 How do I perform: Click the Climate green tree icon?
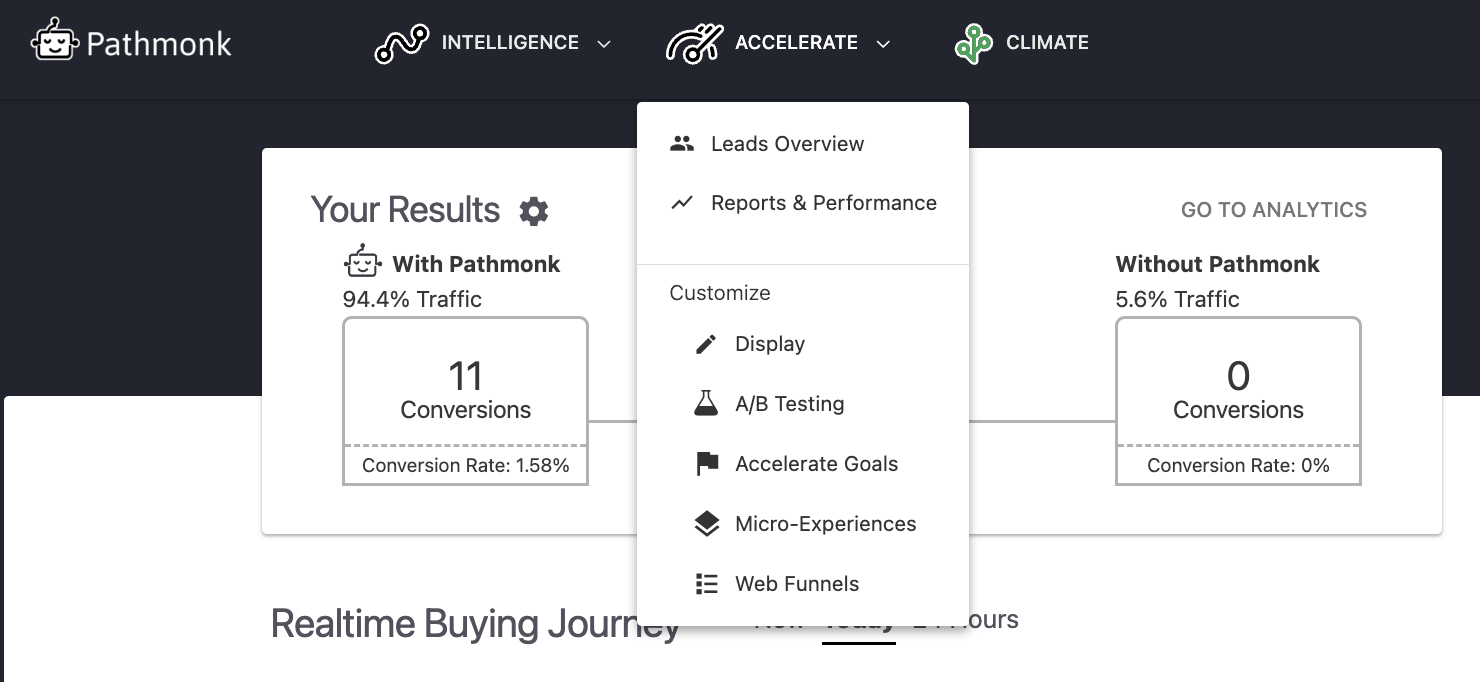click(973, 43)
